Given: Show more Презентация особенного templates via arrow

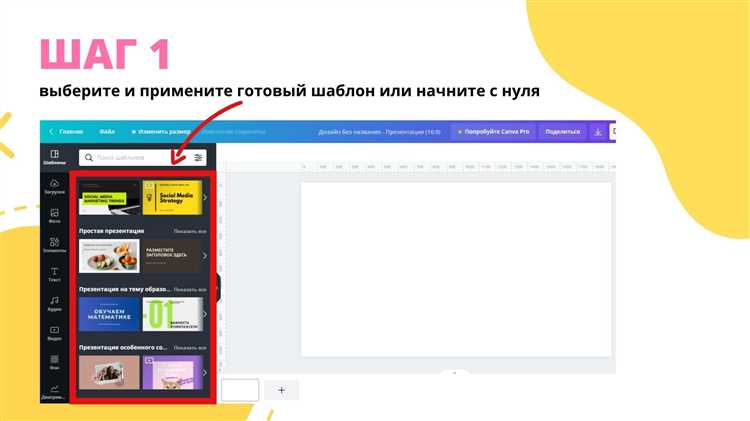Looking at the screenshot, I should tap(205, 373).
